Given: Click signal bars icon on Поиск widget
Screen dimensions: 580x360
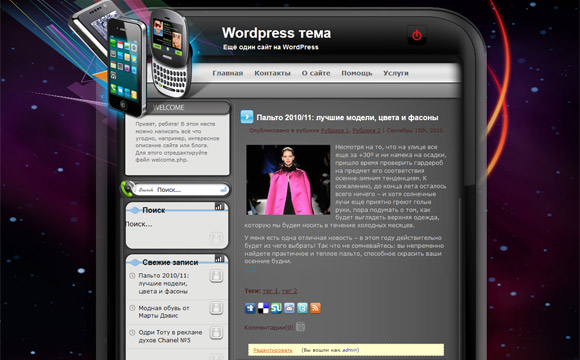Looking at the screenshot, I should point(219,206).
